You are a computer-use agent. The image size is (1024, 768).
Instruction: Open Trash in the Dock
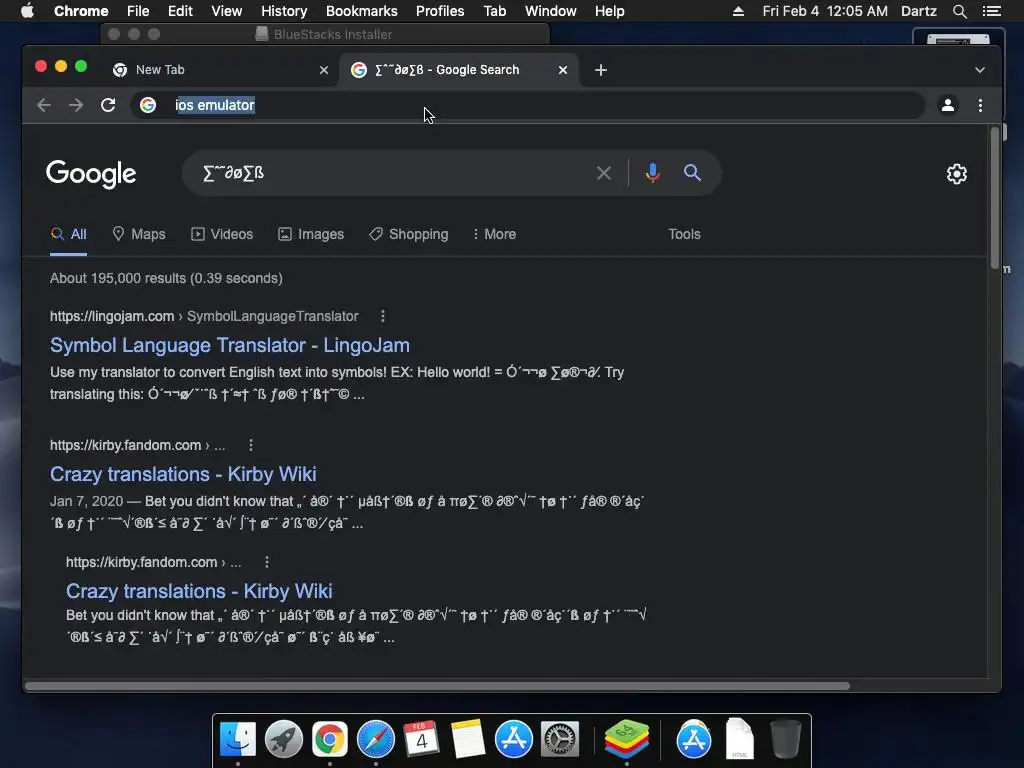785,739
